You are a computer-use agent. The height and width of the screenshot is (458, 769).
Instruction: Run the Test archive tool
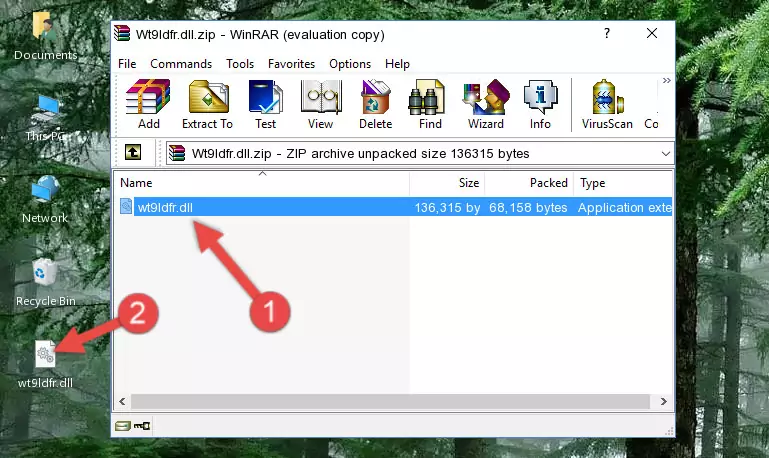tap(265, 104)
